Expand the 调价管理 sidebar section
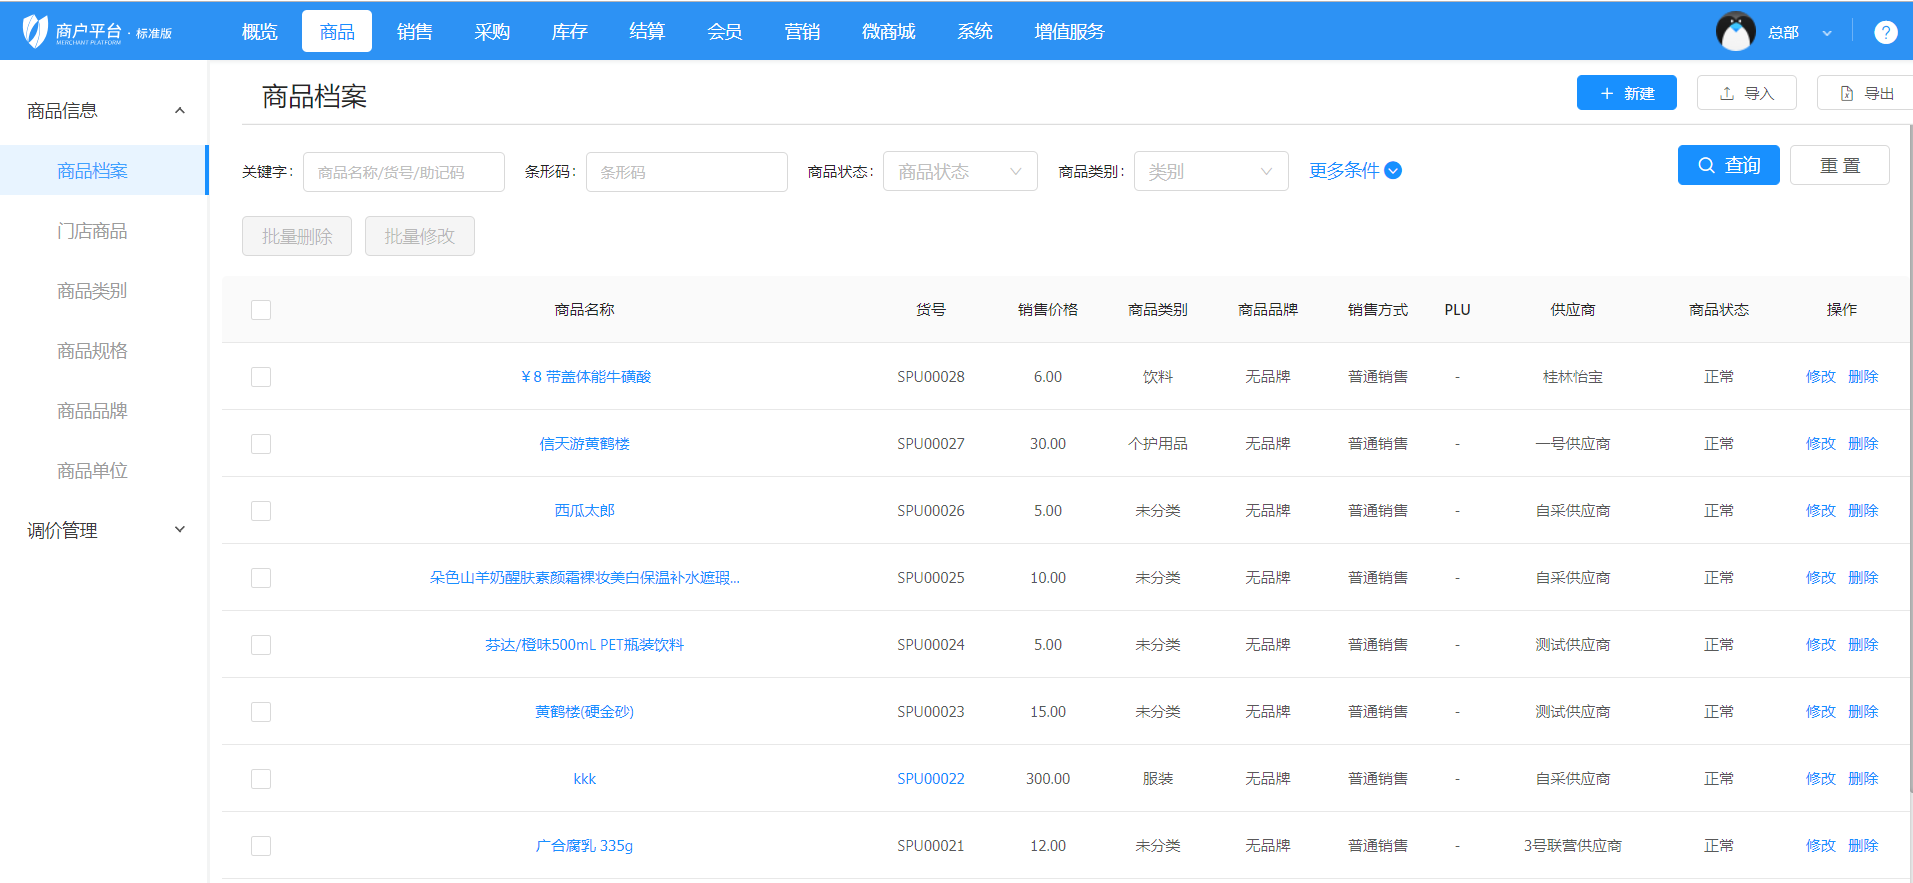1913x883 pixels. click(104, 530)
